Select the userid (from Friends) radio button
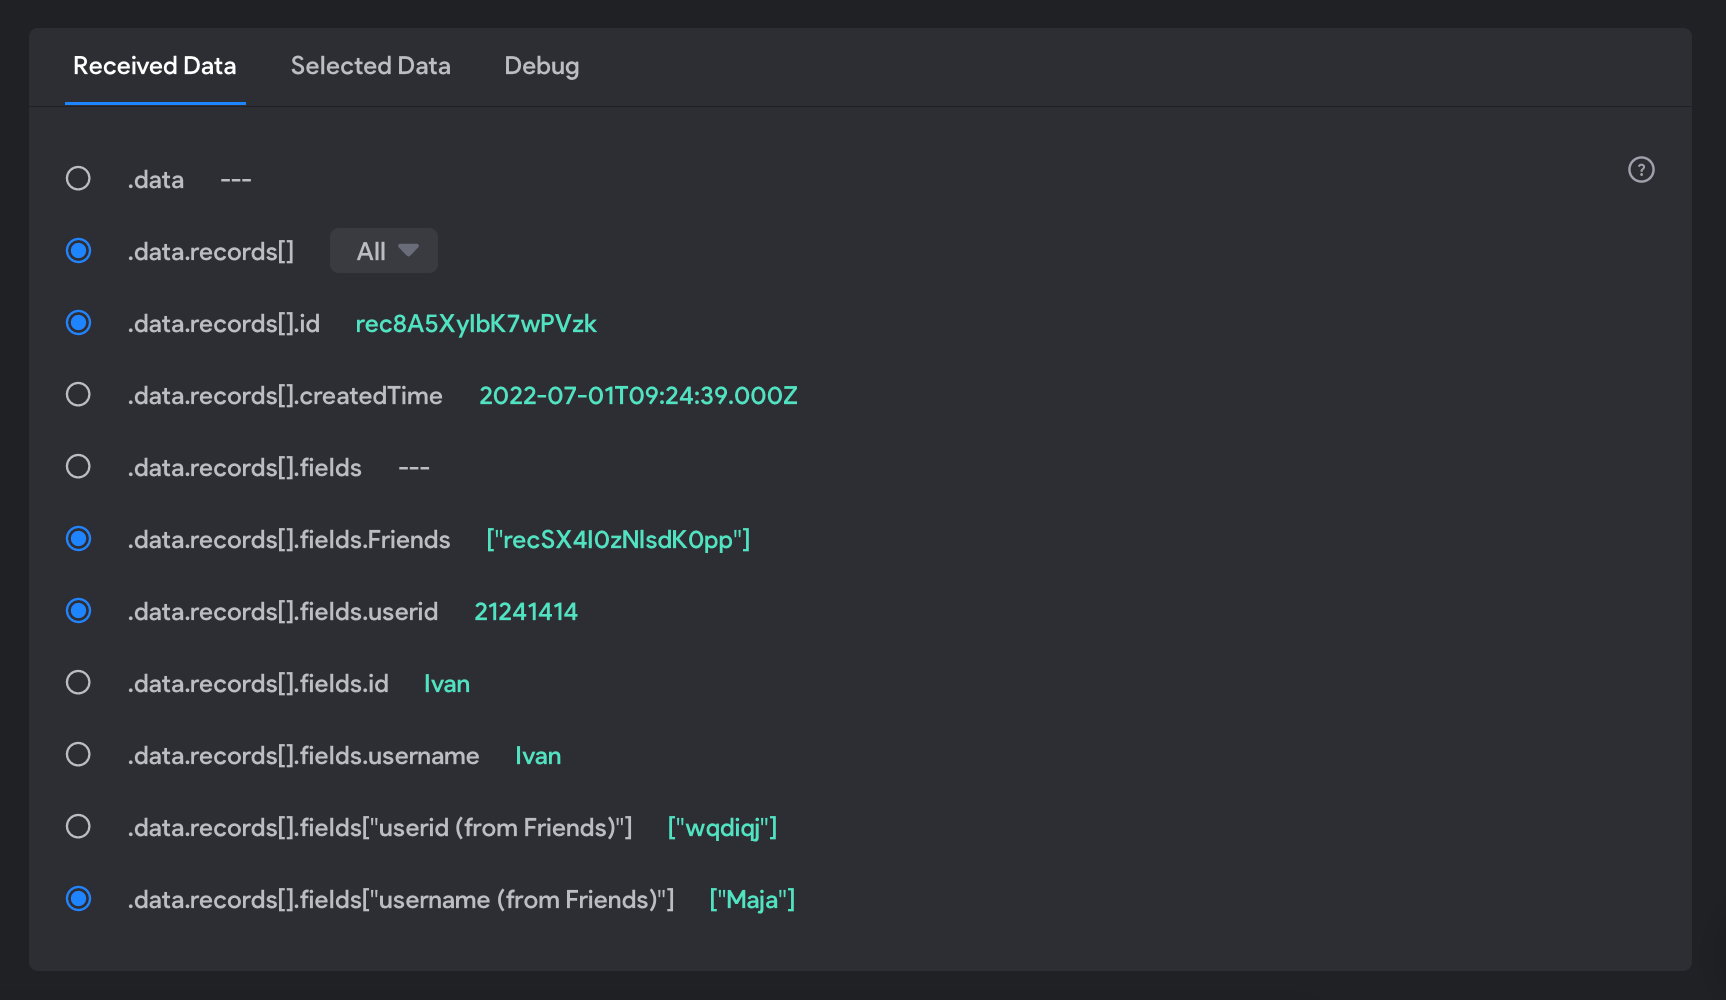The width and height of the screenshot is (1726, 1000). coord(78,827)
